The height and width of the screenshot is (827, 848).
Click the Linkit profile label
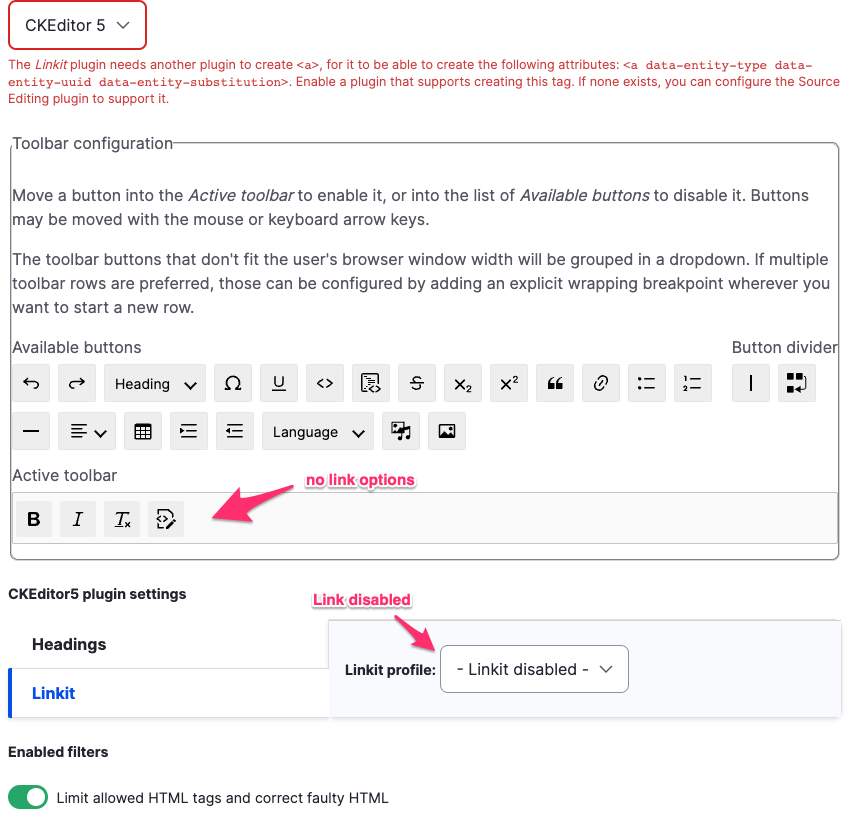click(390, 670)
